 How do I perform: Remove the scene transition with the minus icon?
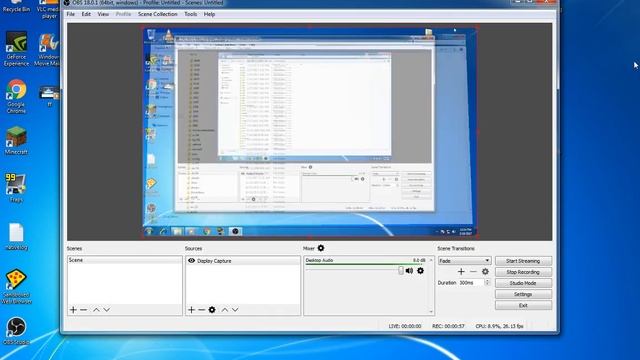click(x=473, y=271)
